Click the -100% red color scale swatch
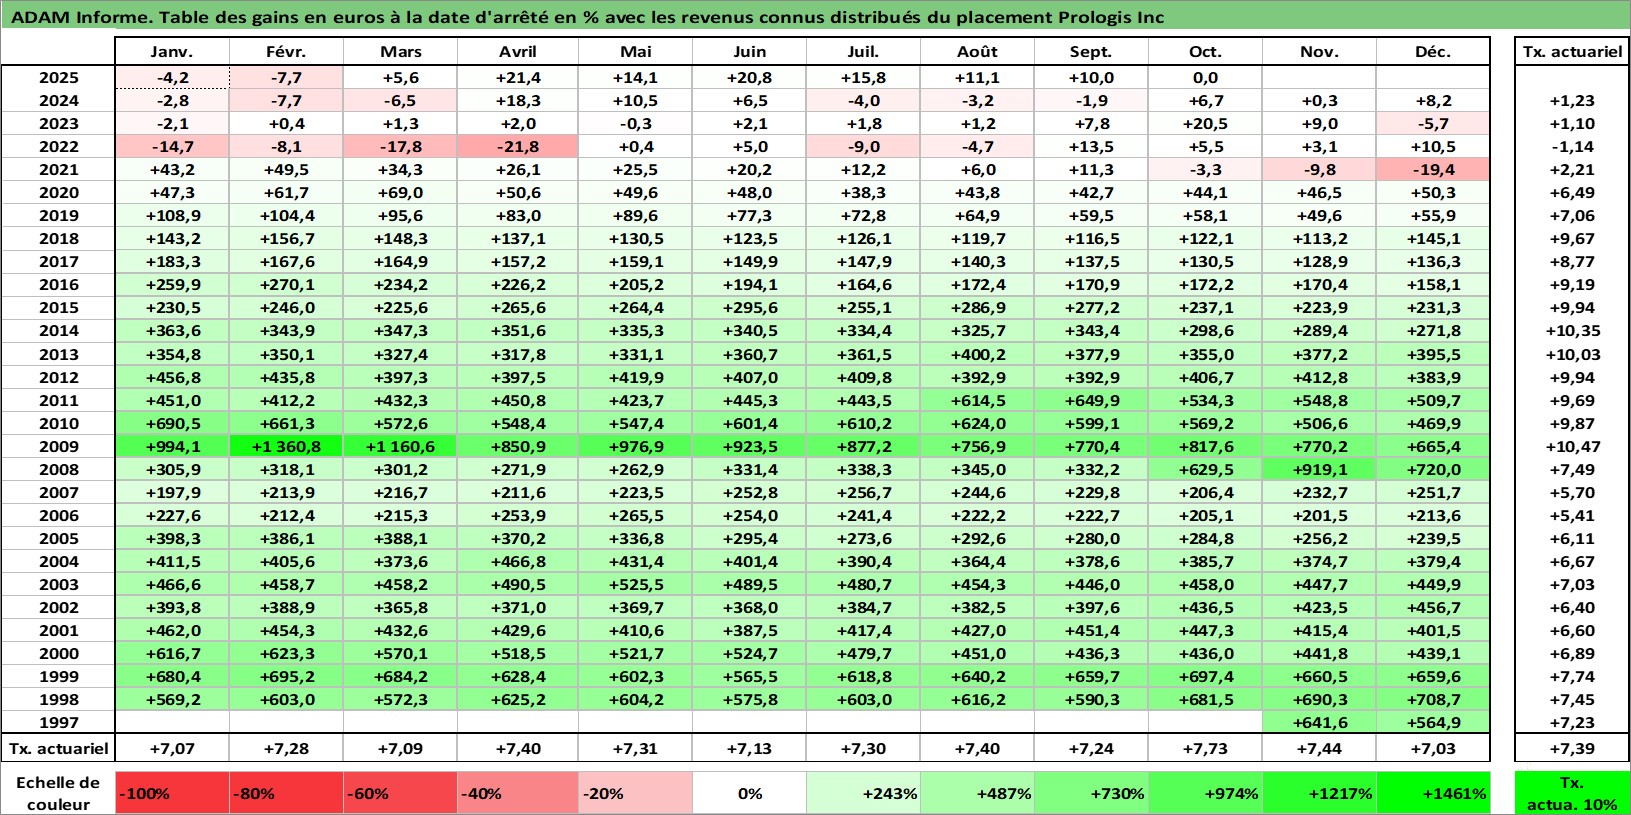The height and width of the screenshot is (815, 1631). tap(173, 793)
